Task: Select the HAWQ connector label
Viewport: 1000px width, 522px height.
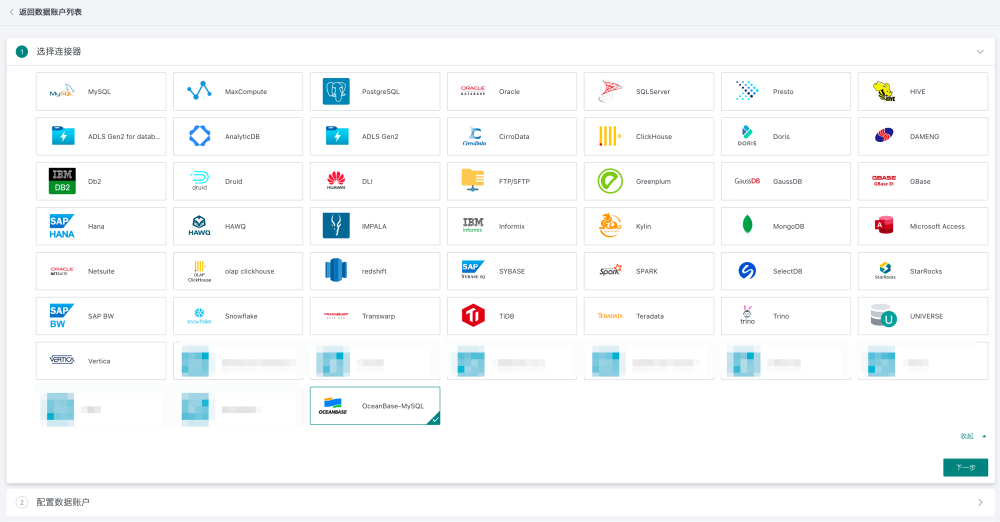Action: coord(235,227)
